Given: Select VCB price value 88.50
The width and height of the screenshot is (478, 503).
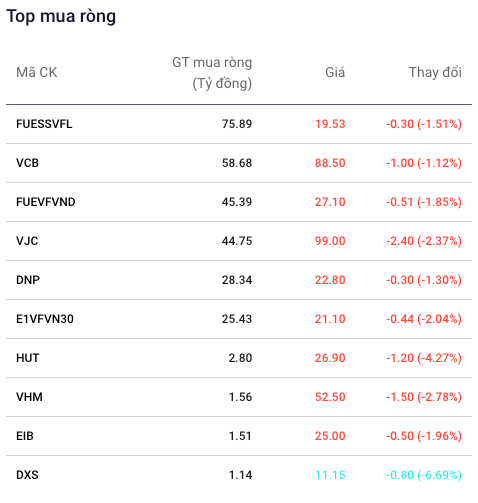Looking at the screenshot, I should (x=330, y=163).
